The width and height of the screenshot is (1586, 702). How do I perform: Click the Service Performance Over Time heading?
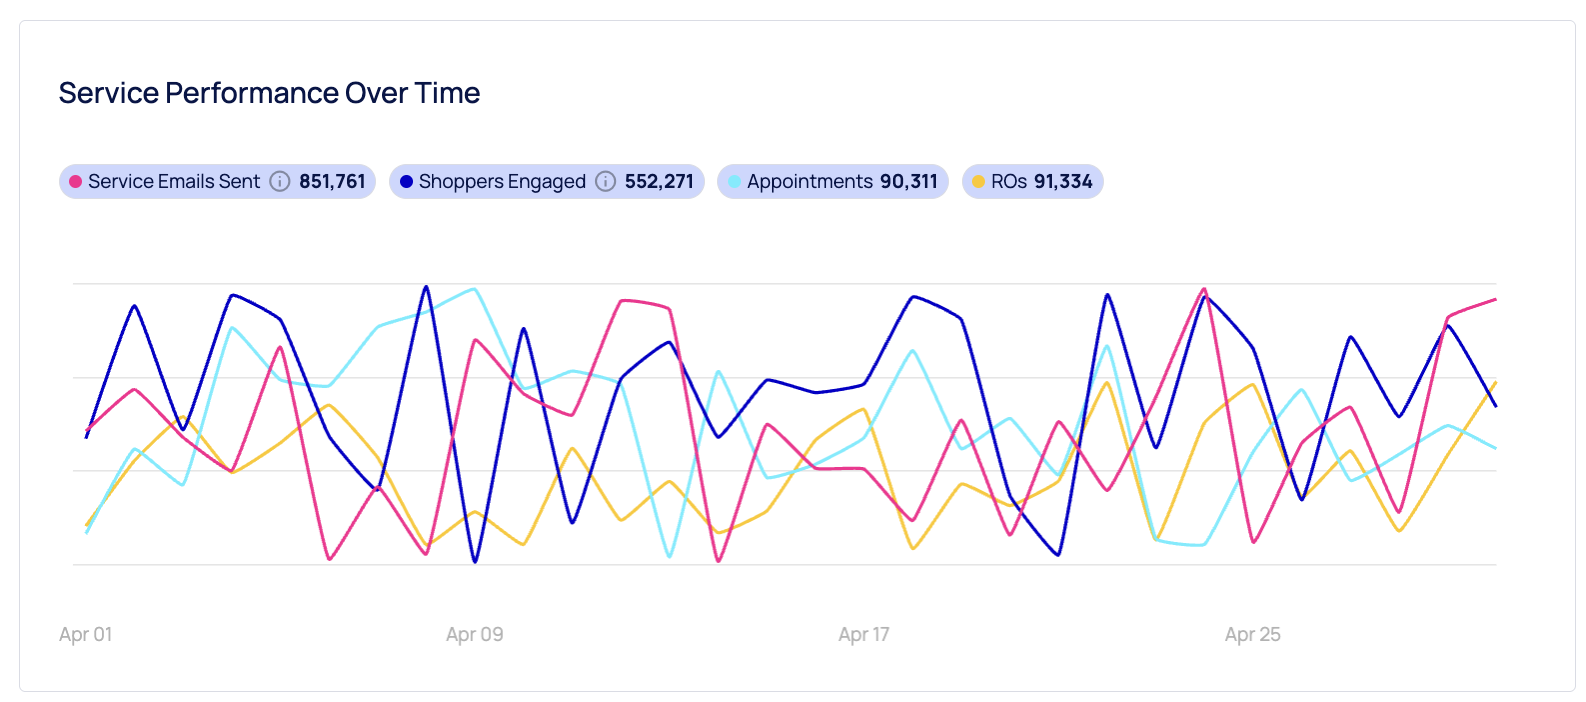click(270, 93)
